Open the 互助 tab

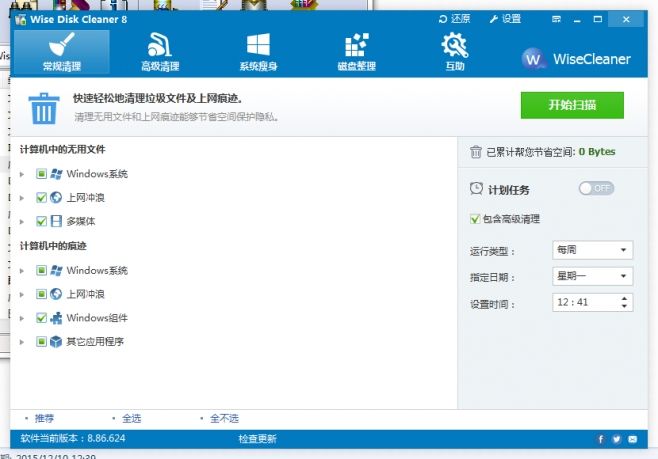(455, 52)
